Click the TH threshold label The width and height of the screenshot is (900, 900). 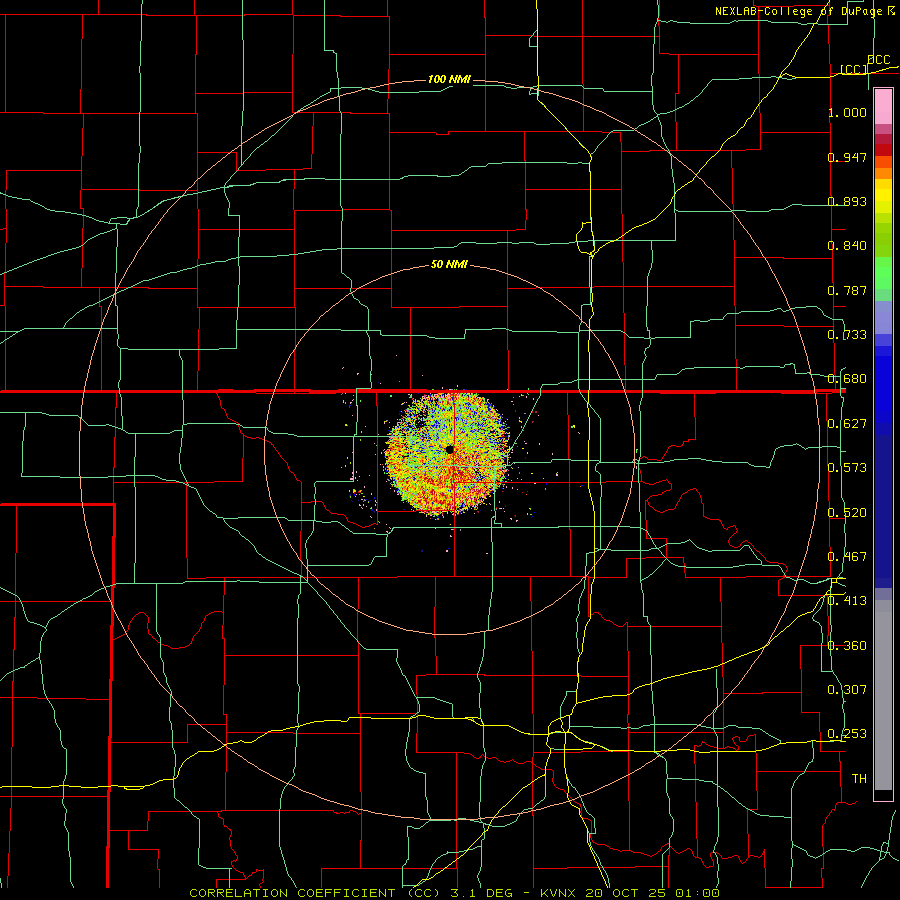[859, 779]
